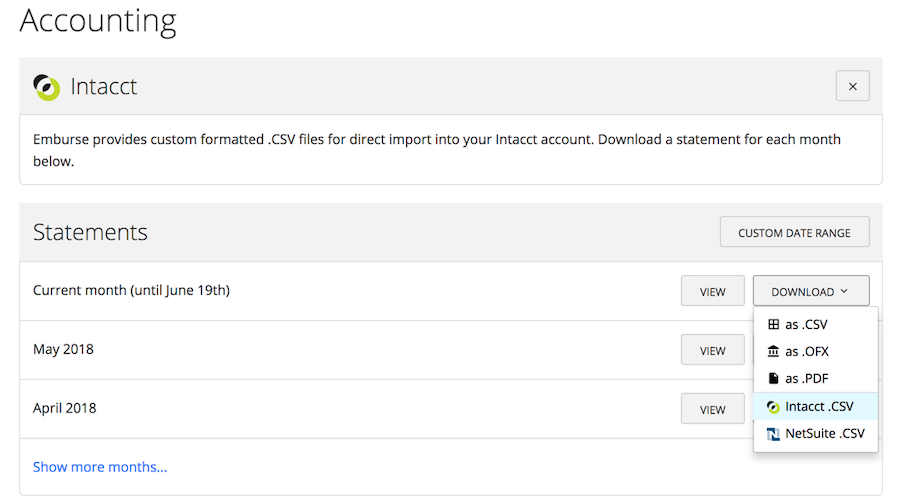View the current month statement
The height and width of the screenshot is (503, 902).
pyautogui.click(x=712, y=292)
